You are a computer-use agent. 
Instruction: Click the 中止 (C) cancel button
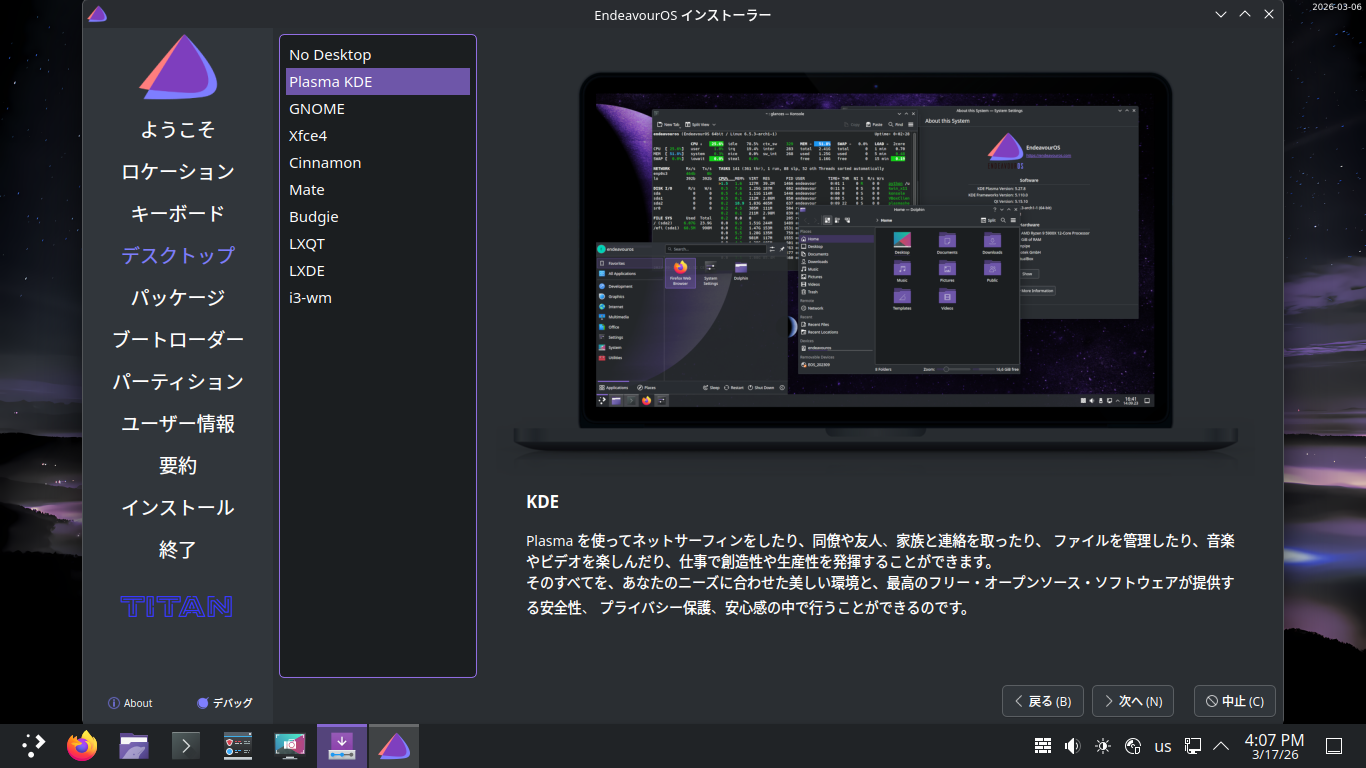(1235, 701)
